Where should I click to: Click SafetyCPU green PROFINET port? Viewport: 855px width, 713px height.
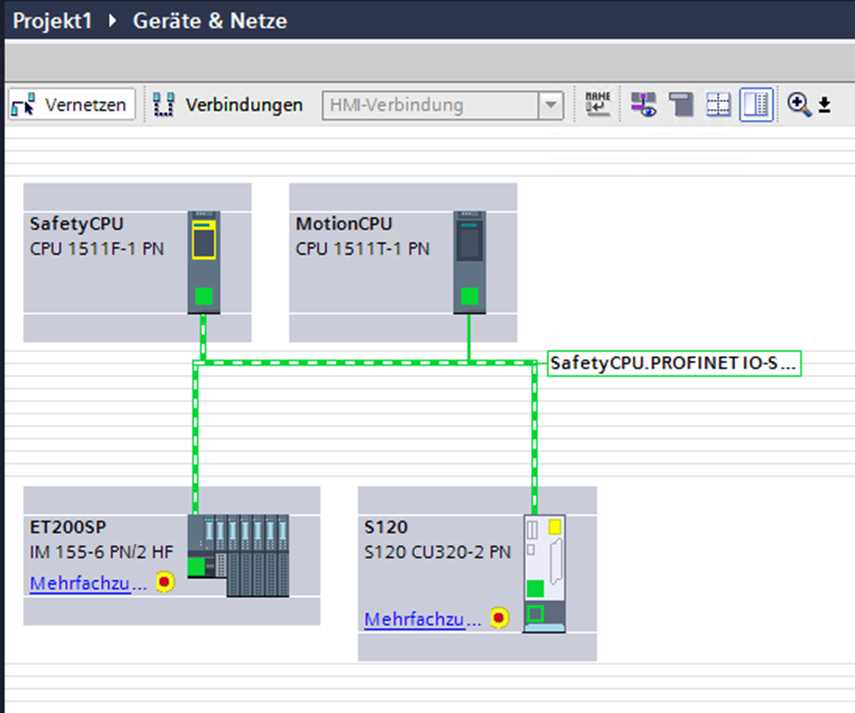204,296
